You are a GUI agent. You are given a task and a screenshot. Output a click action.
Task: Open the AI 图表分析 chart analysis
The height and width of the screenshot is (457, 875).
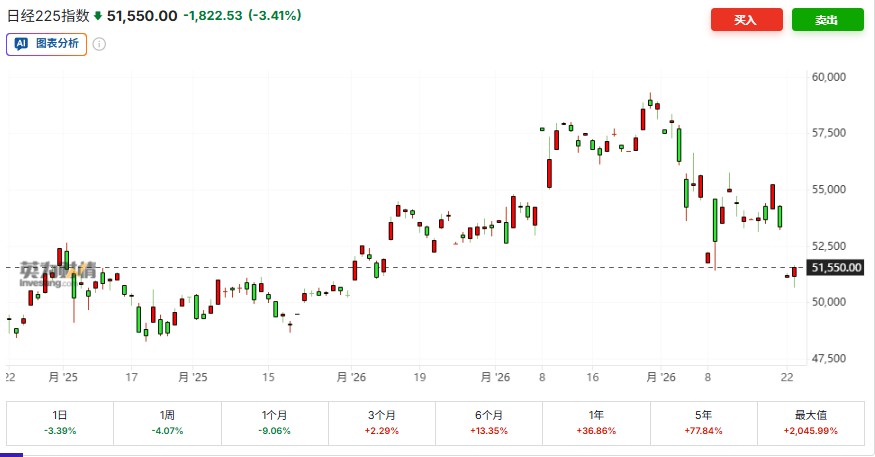tap(47, 44)
